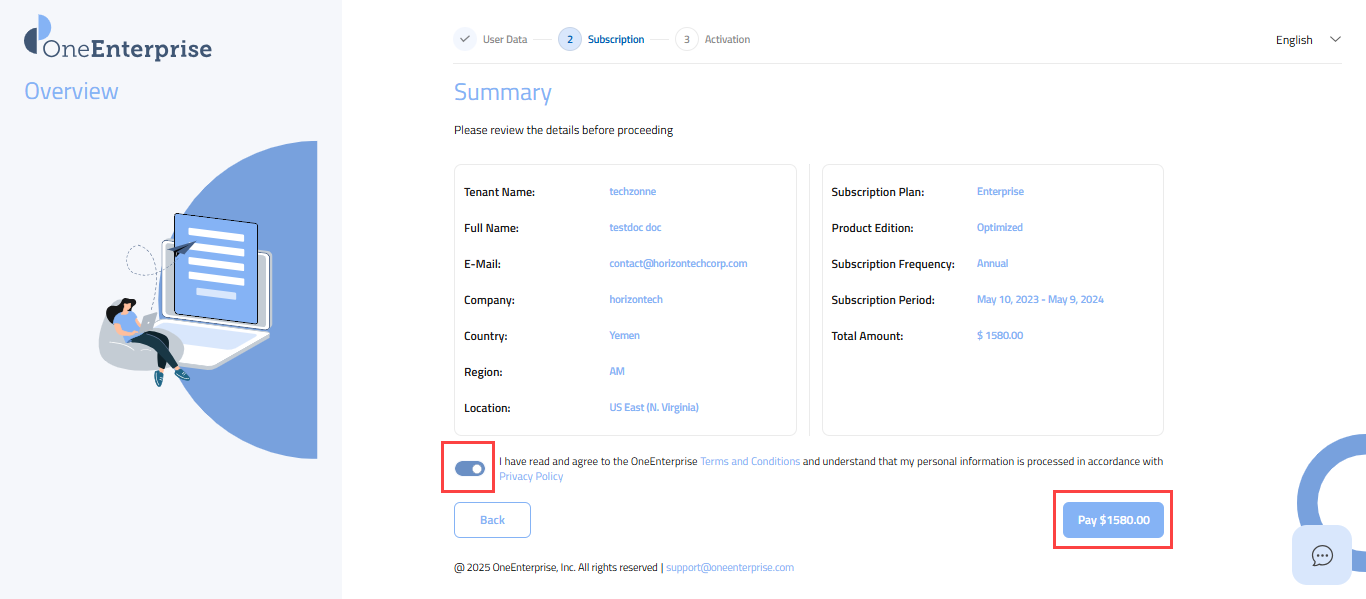Viewport: 1366px width, 599px height.
Task: Click the step 2 Subscription circle
Action: 569,39
